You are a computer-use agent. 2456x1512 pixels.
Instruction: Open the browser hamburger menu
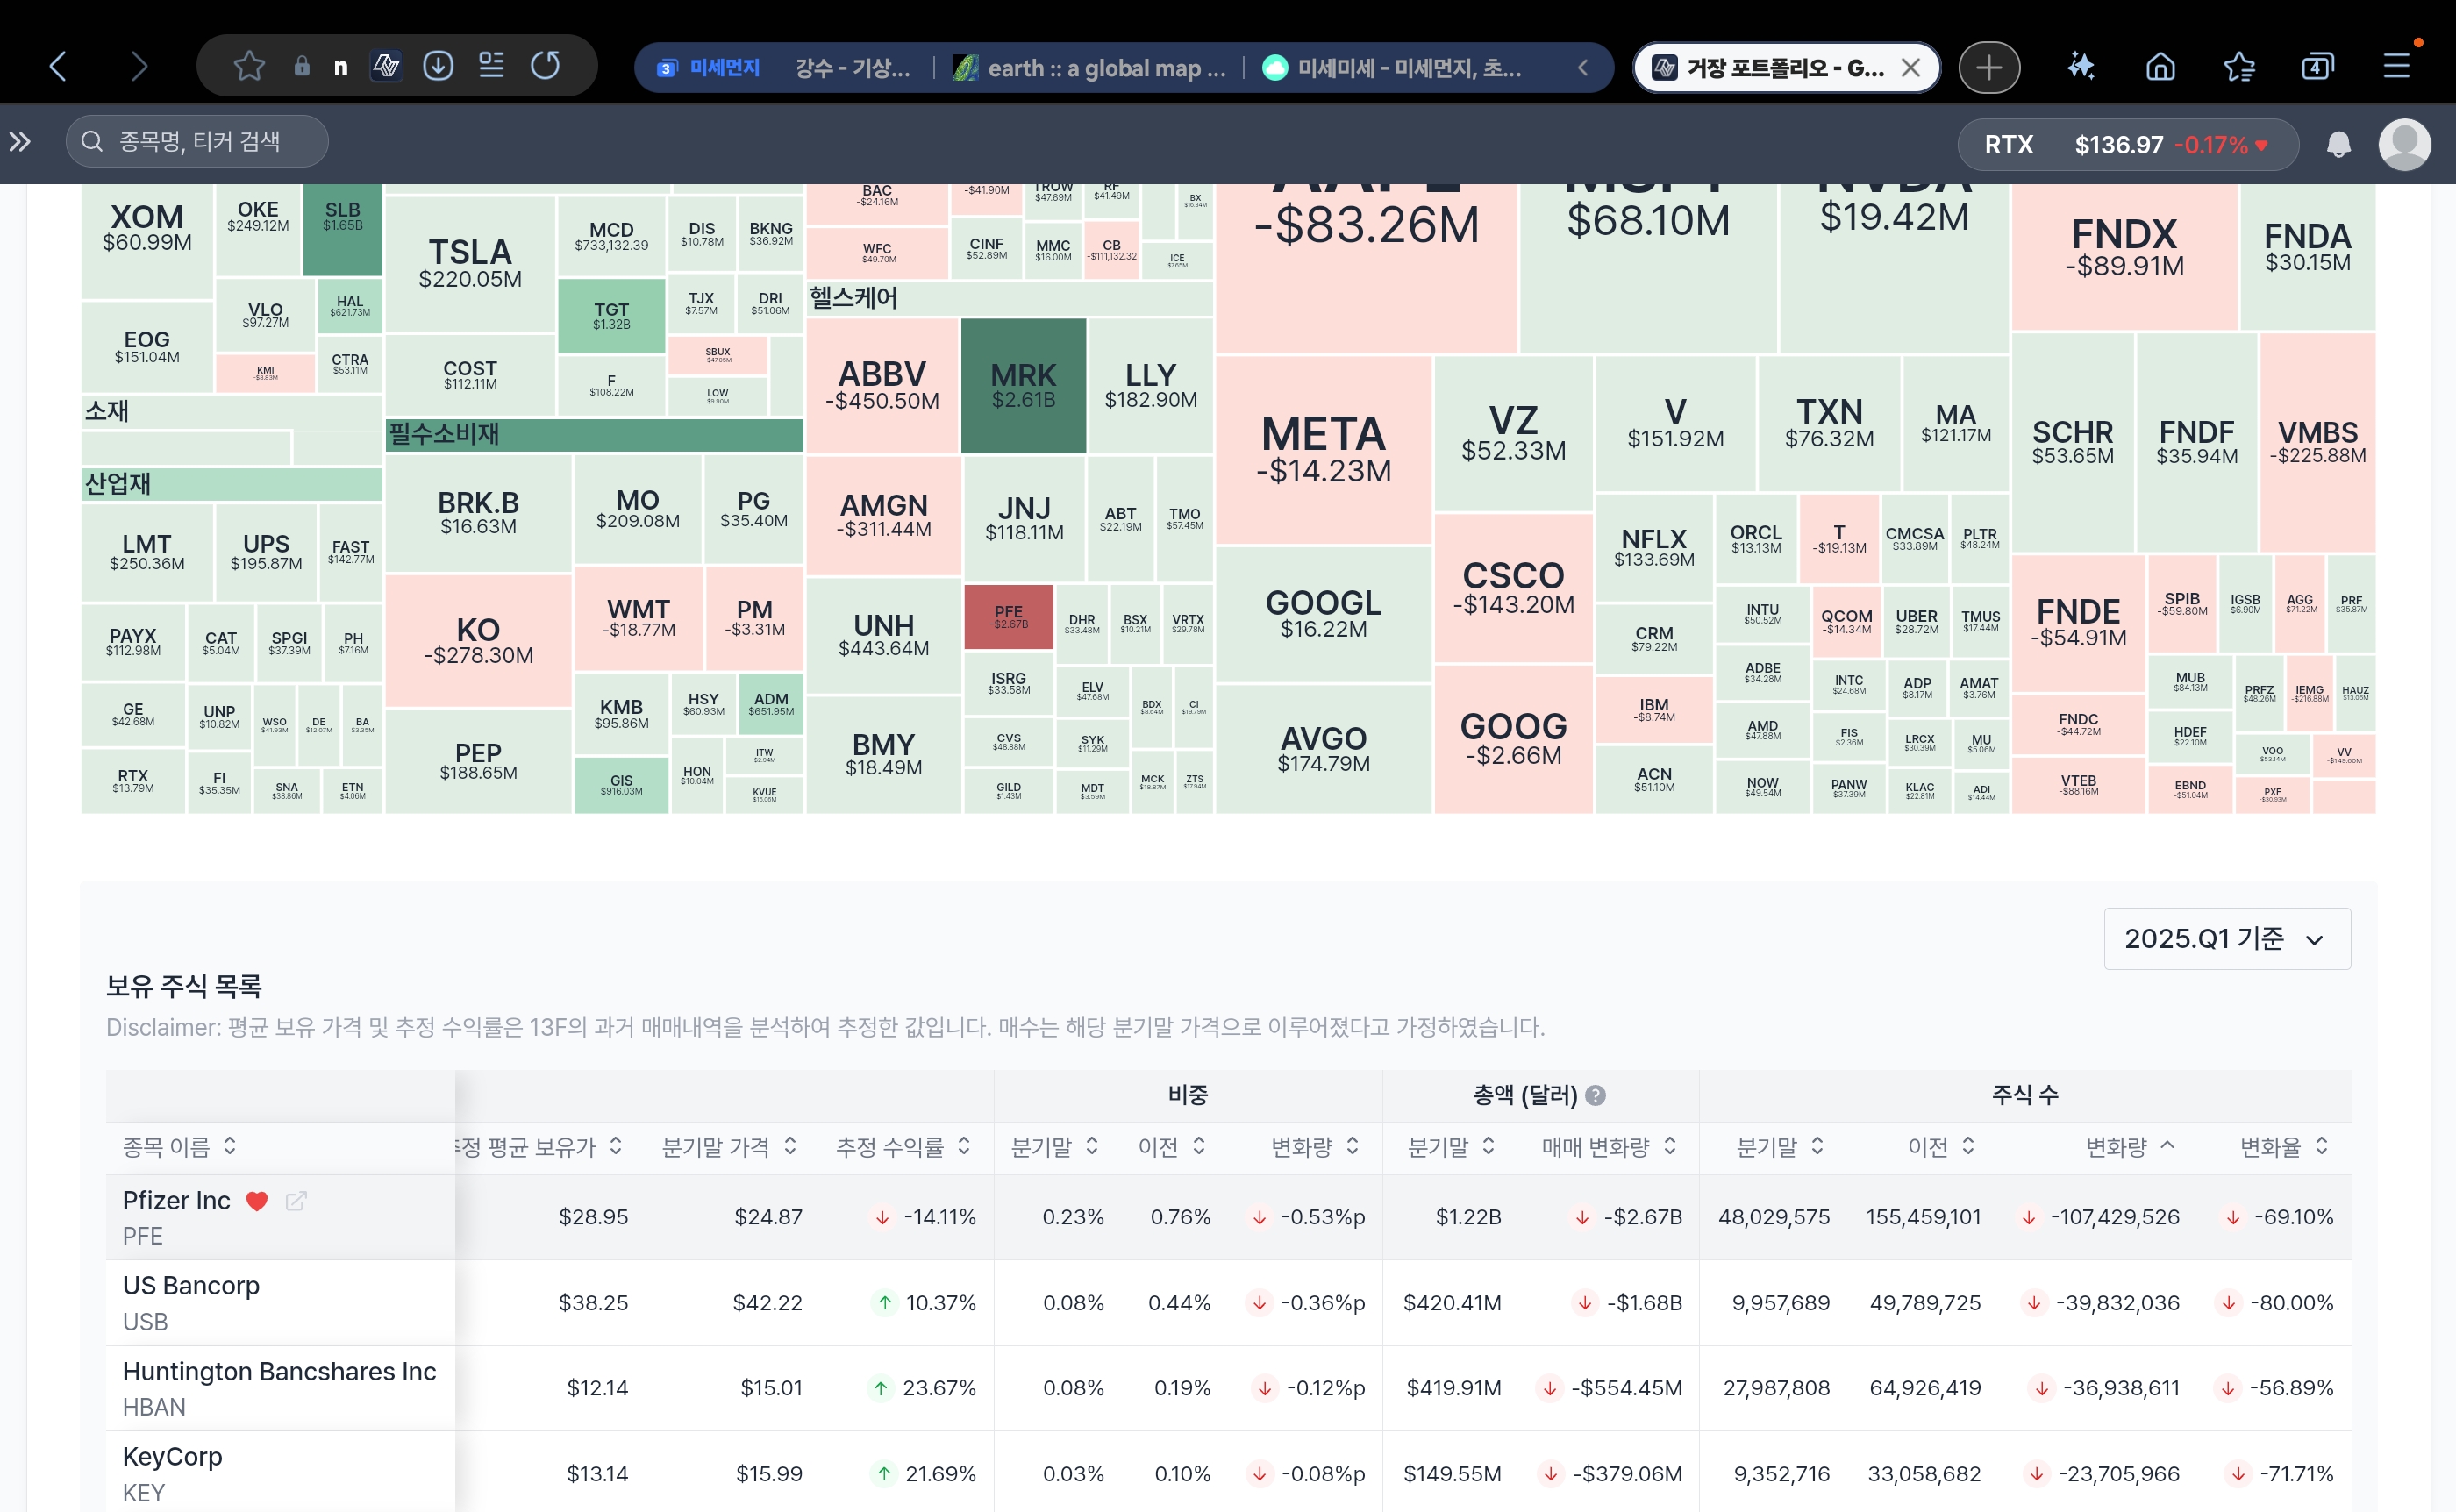point(2397,67)
